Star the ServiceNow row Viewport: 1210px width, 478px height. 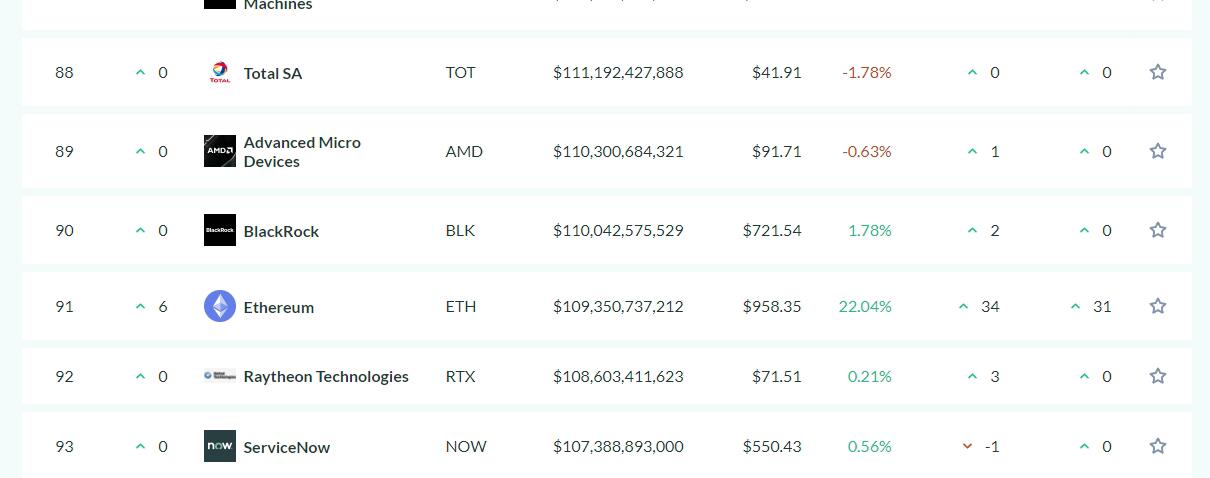coord(1158,446)
